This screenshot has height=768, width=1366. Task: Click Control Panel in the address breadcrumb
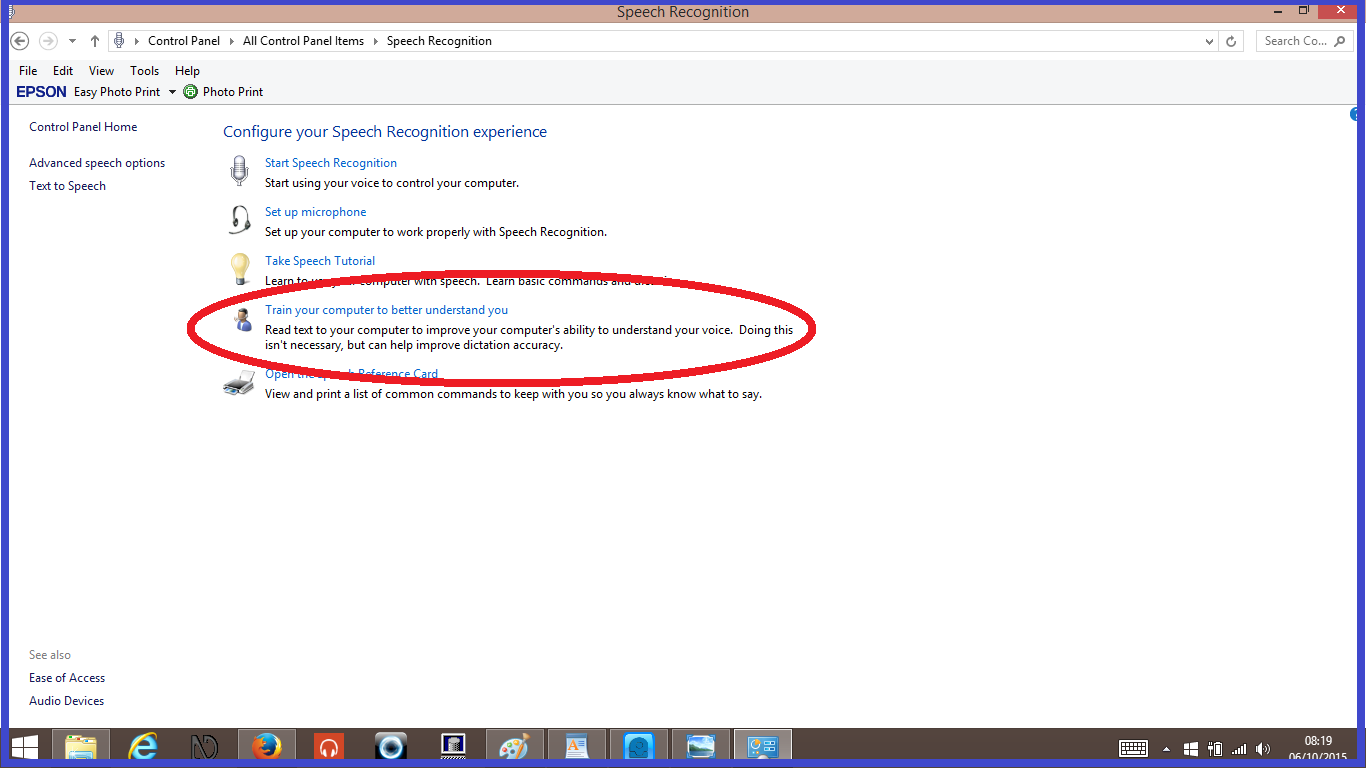[x=184, y=41]
